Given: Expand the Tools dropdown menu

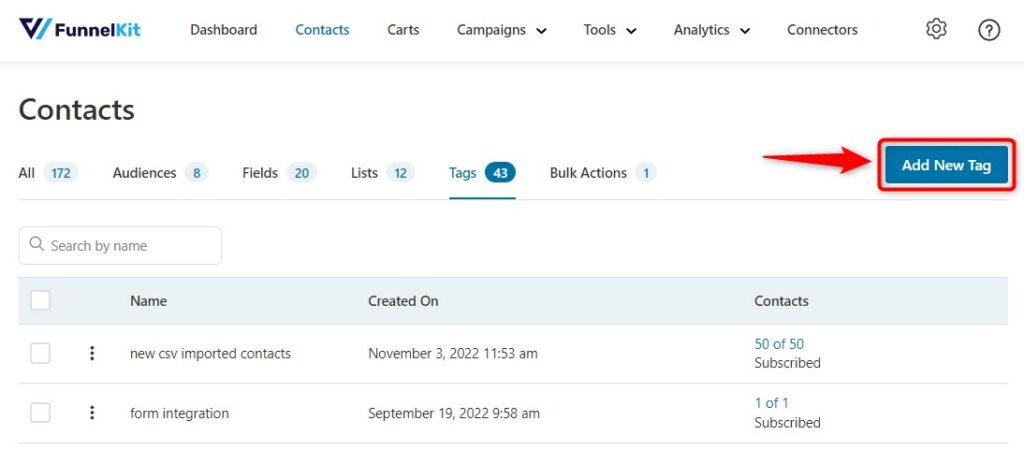Looking at the screenshot, I should tap(610, 30).
